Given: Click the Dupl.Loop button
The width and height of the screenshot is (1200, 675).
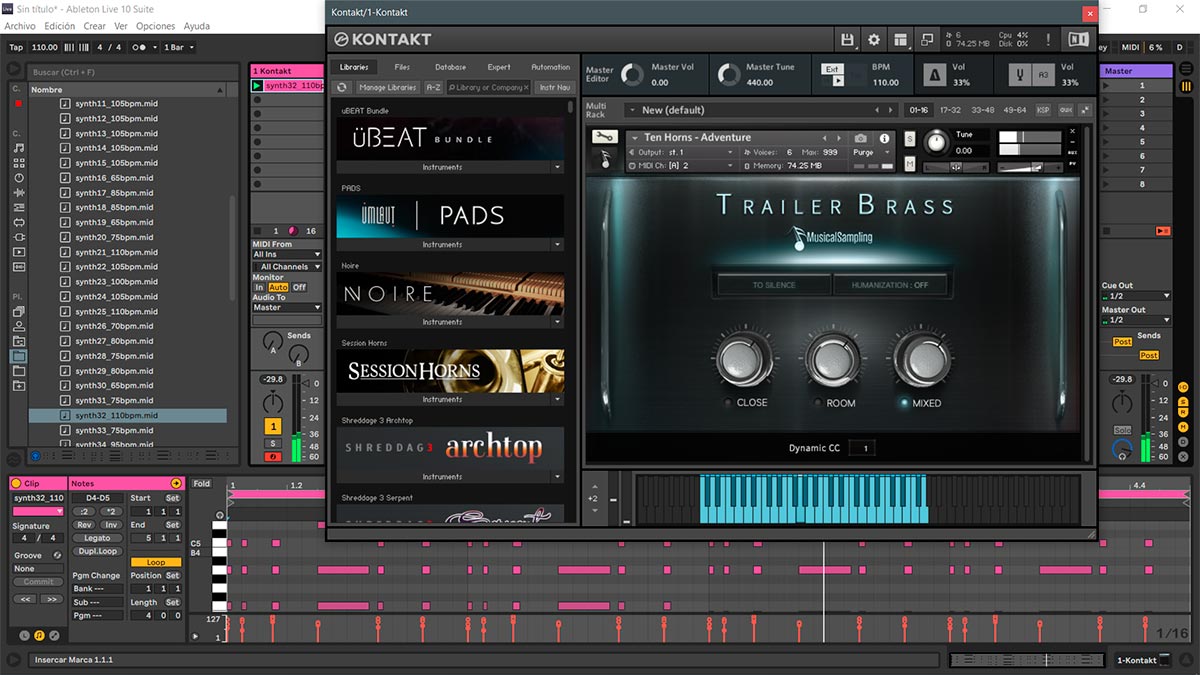Looking at the screenshot, I should click(97, 551).
